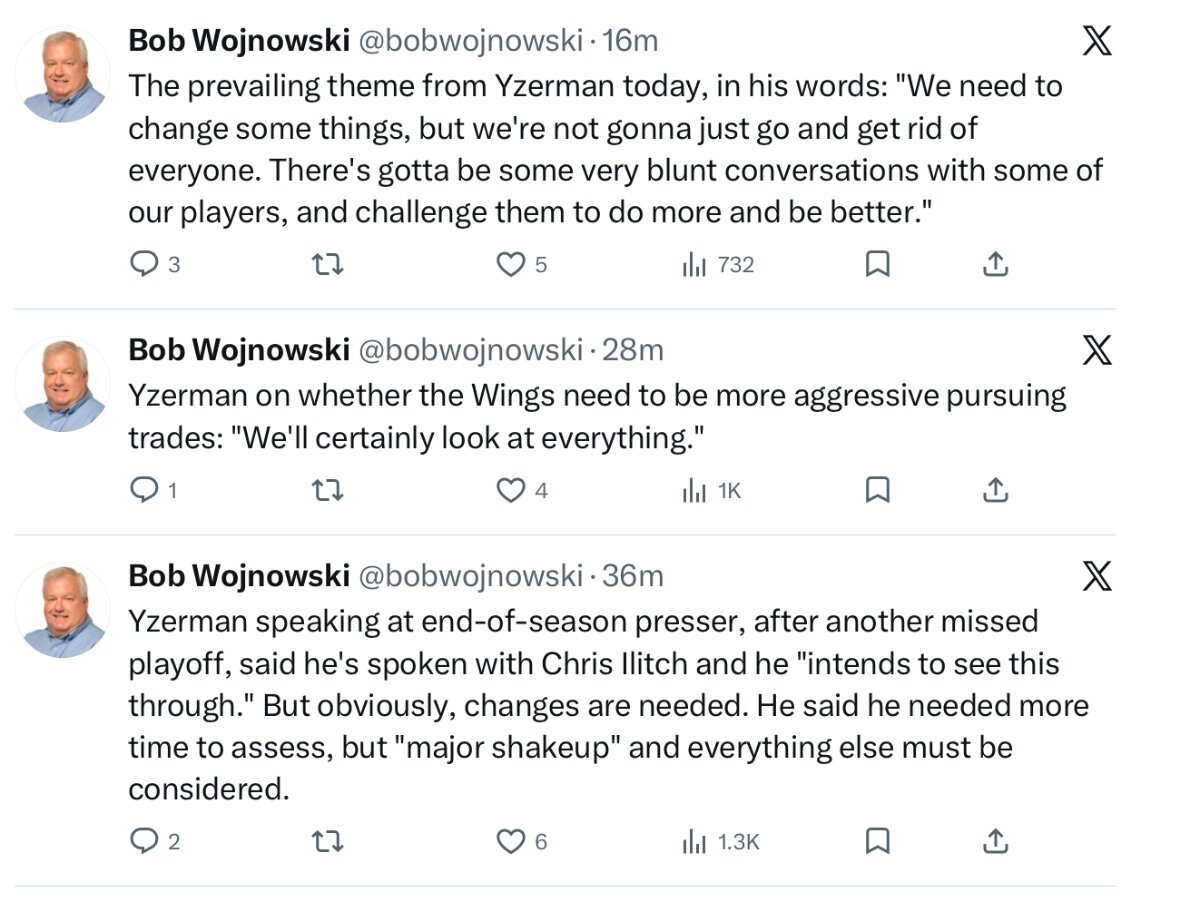This screenshot has width=1200, height=902.
Task: Reply to the end-of-season presser tweet
Action: click(146, 842)
